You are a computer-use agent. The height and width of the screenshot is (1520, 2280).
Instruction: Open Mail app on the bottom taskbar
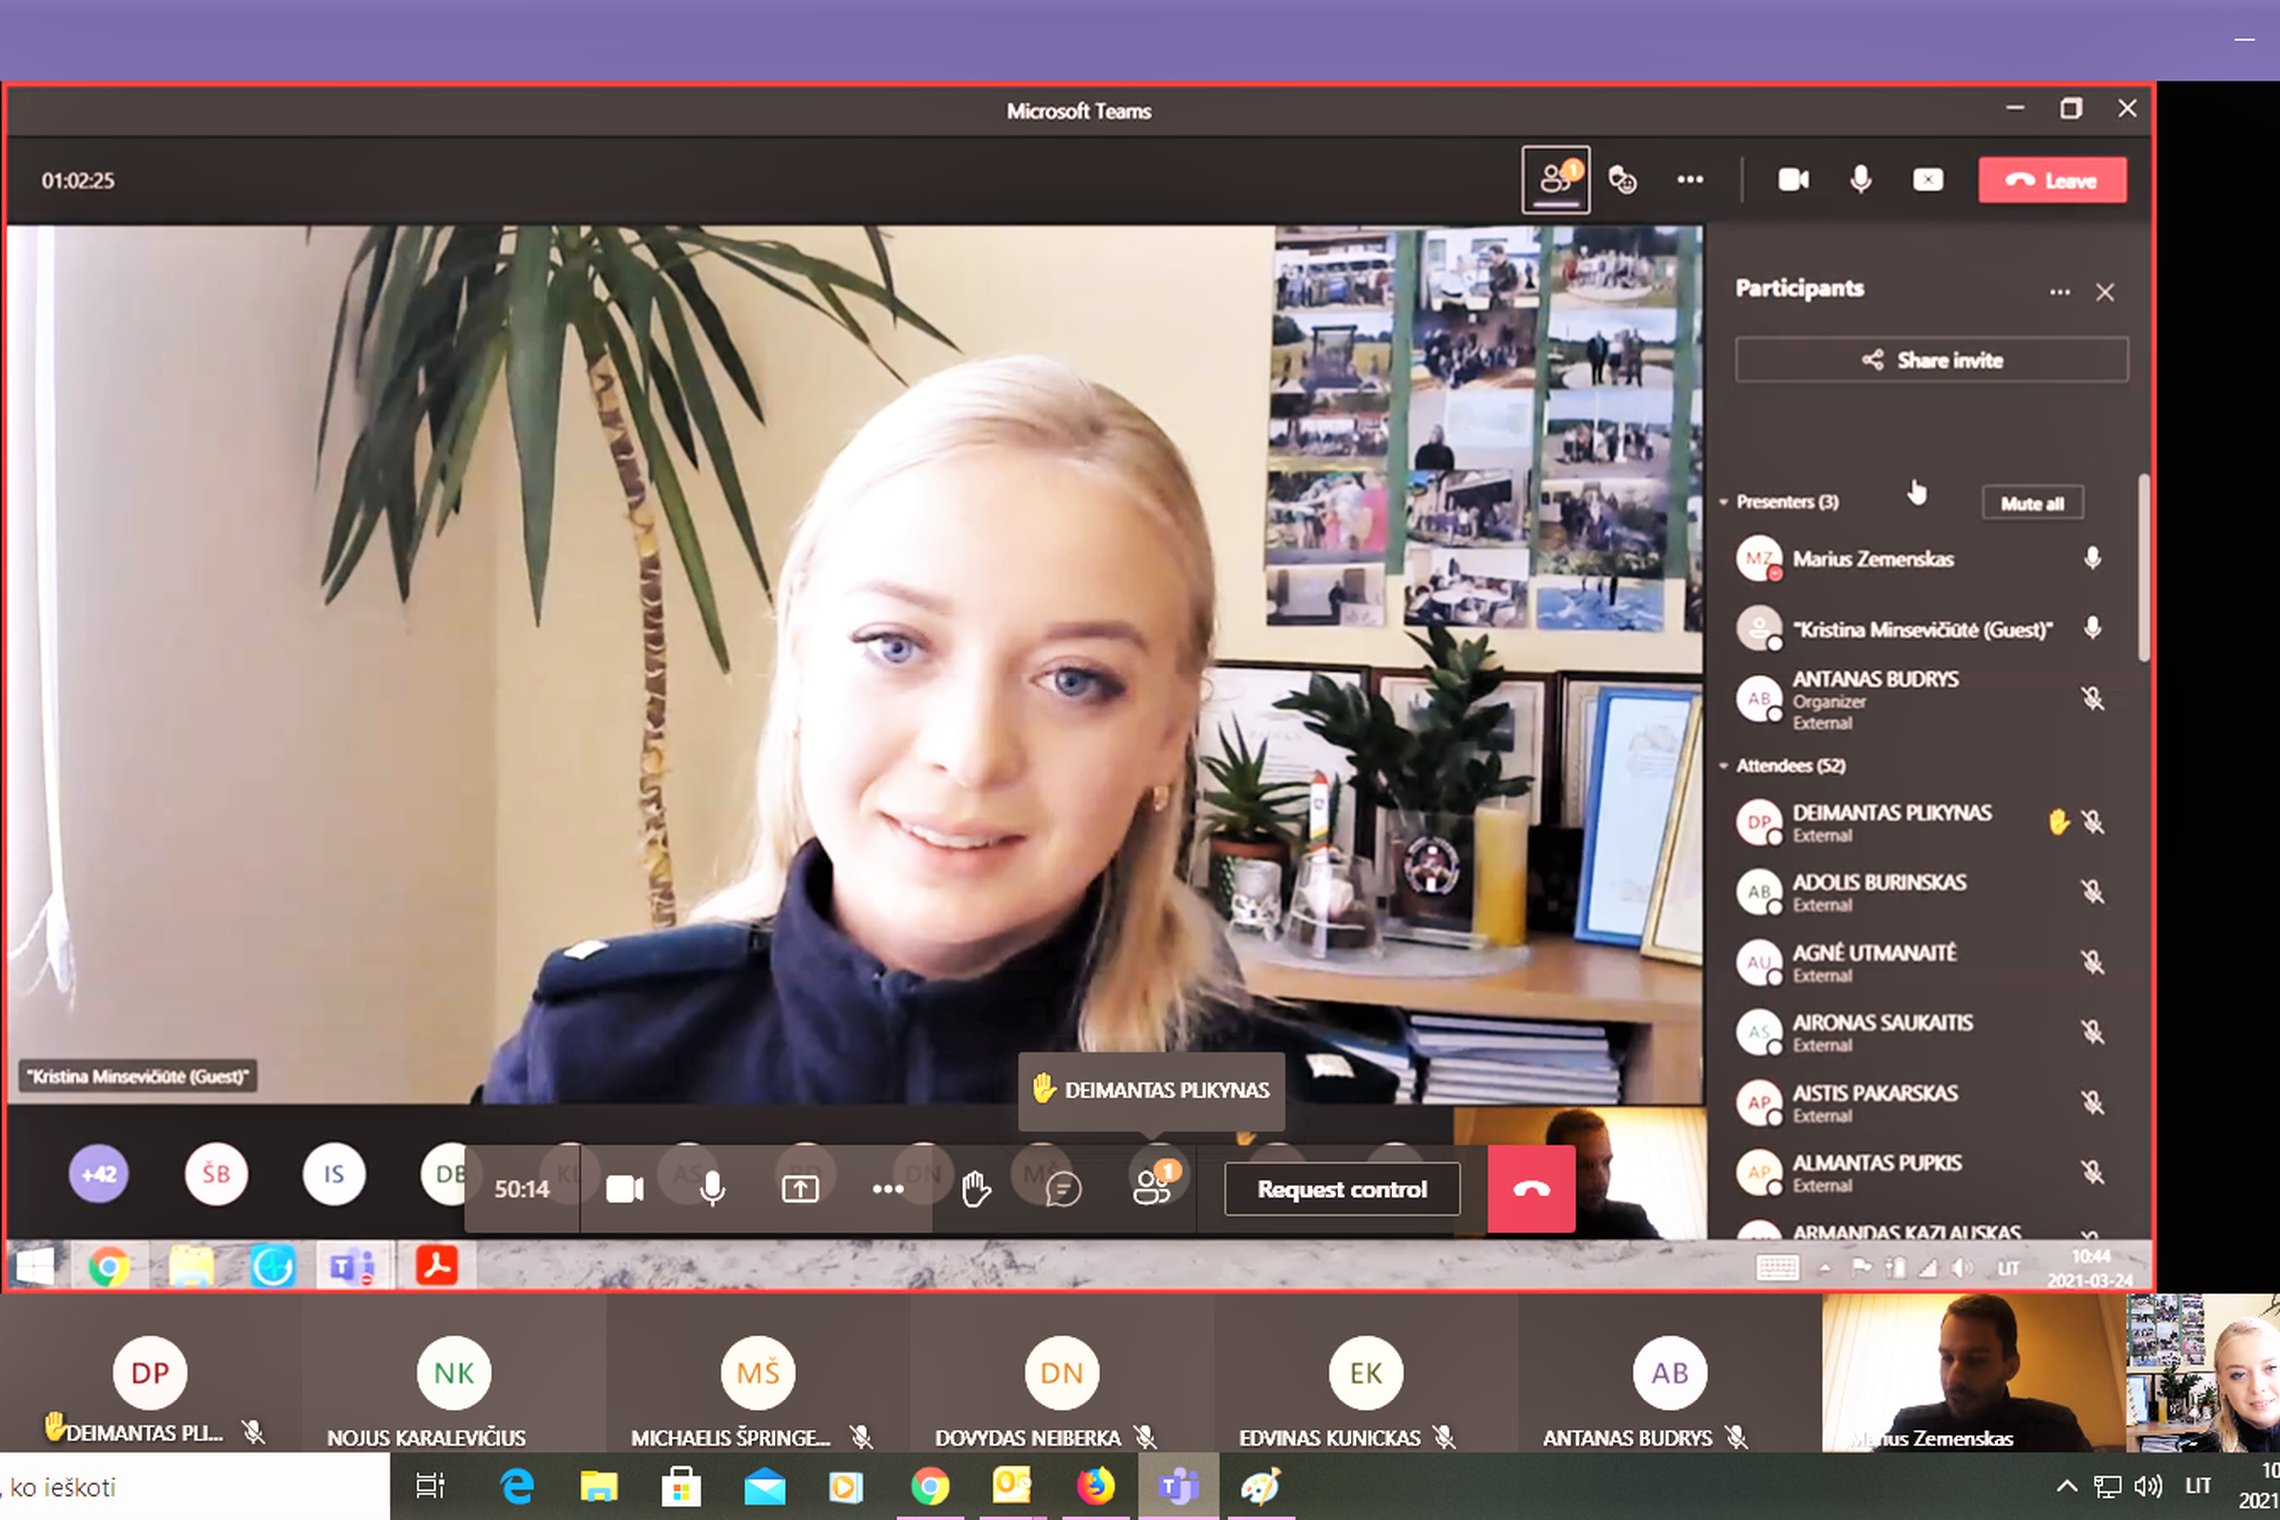click(765, 1487)
